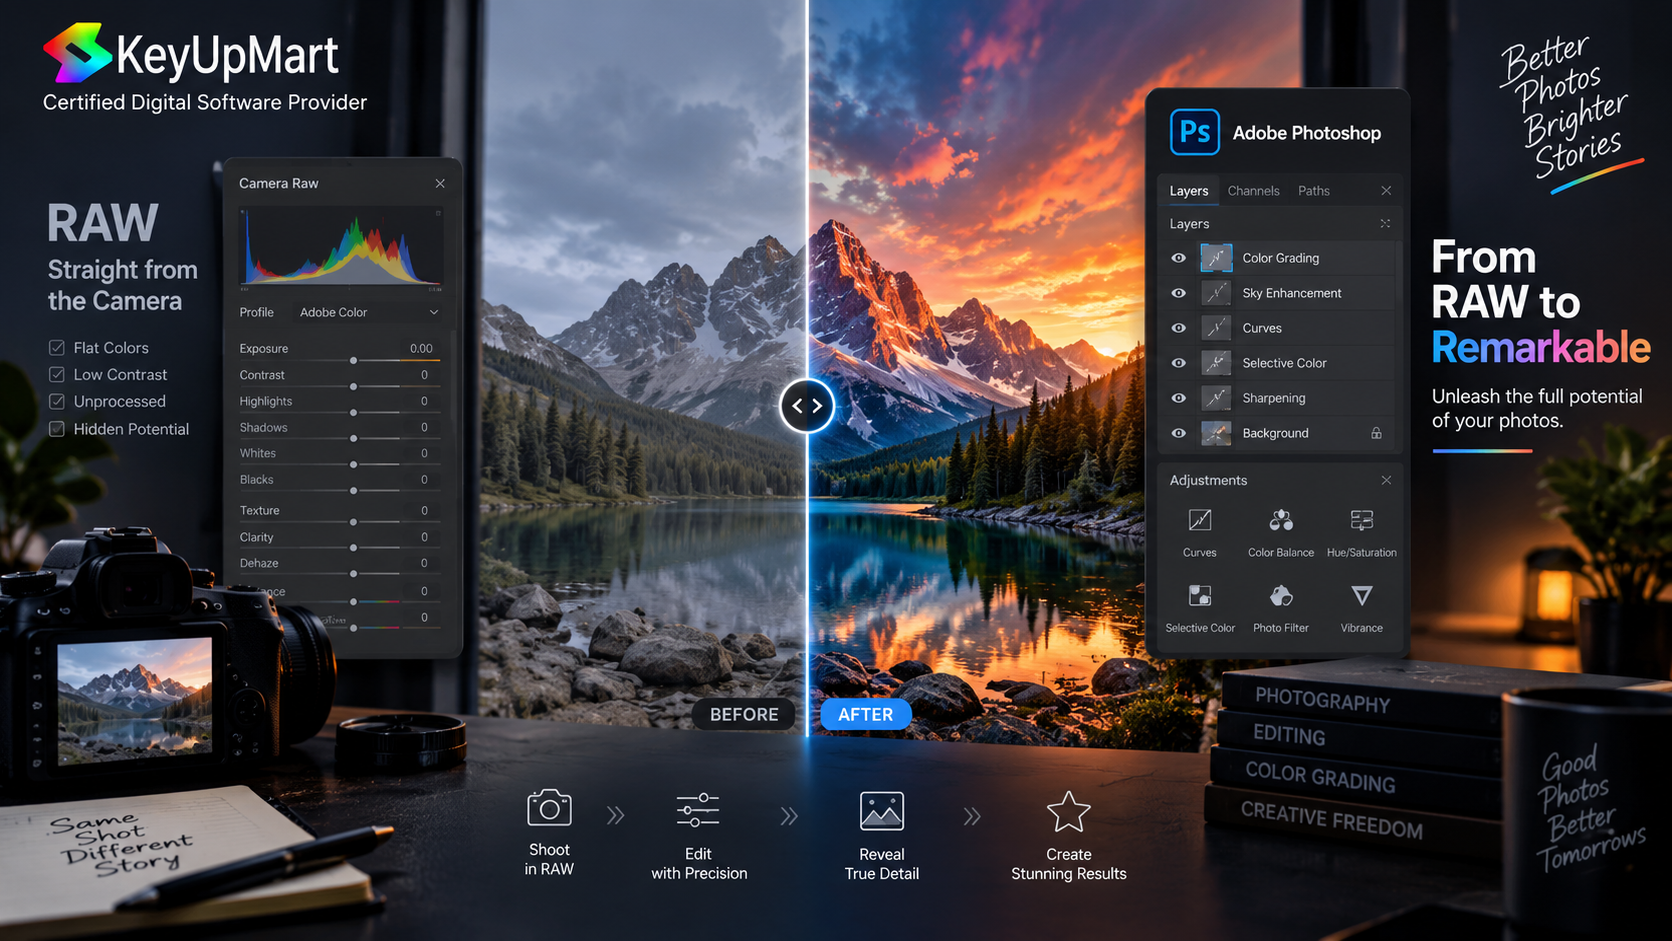
Task: Close the Layers tab group
Action: [x=1386, y=190]
